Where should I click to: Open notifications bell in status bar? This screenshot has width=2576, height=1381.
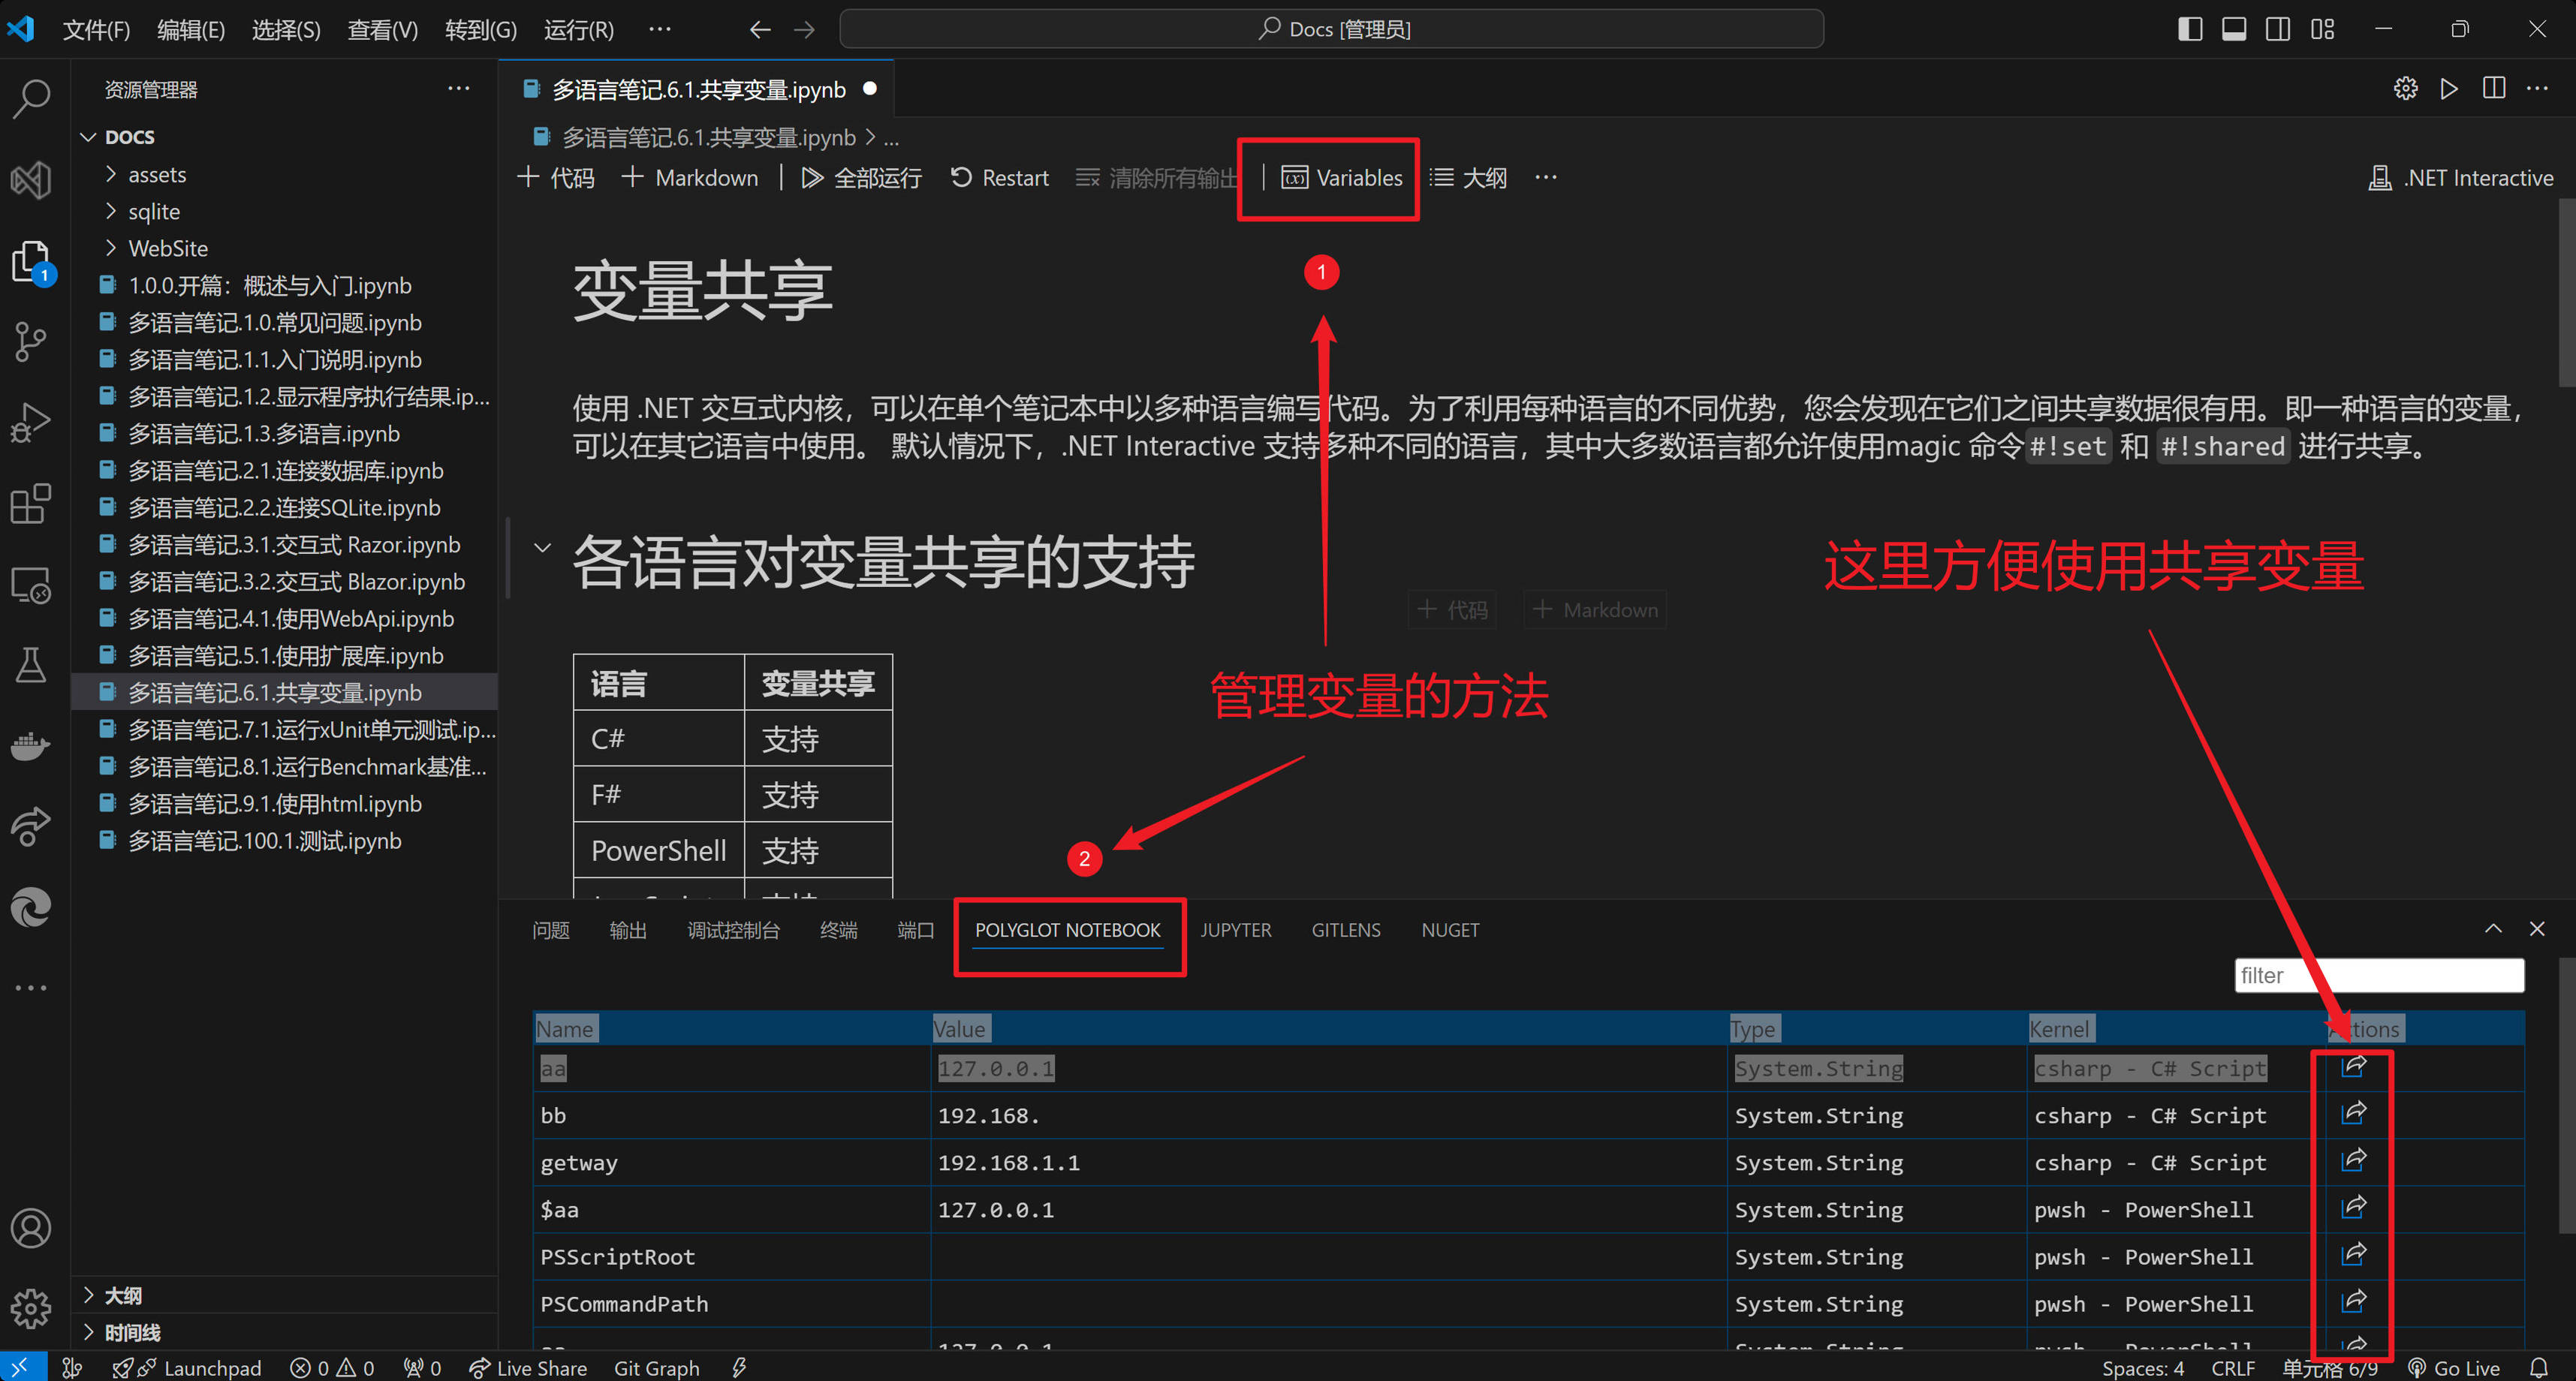pos(2539,1367)
